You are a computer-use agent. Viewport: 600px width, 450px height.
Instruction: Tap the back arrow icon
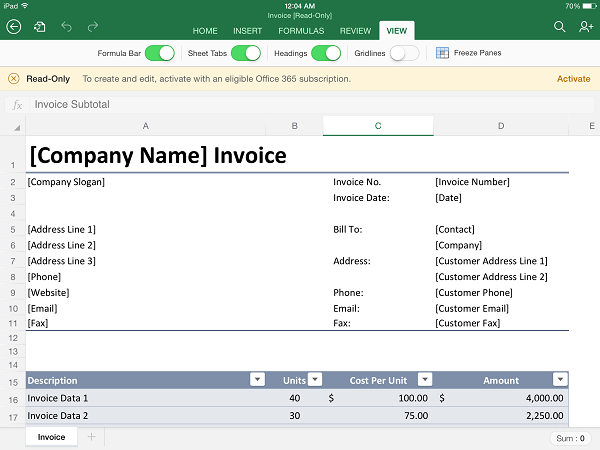tap(14, 27)
